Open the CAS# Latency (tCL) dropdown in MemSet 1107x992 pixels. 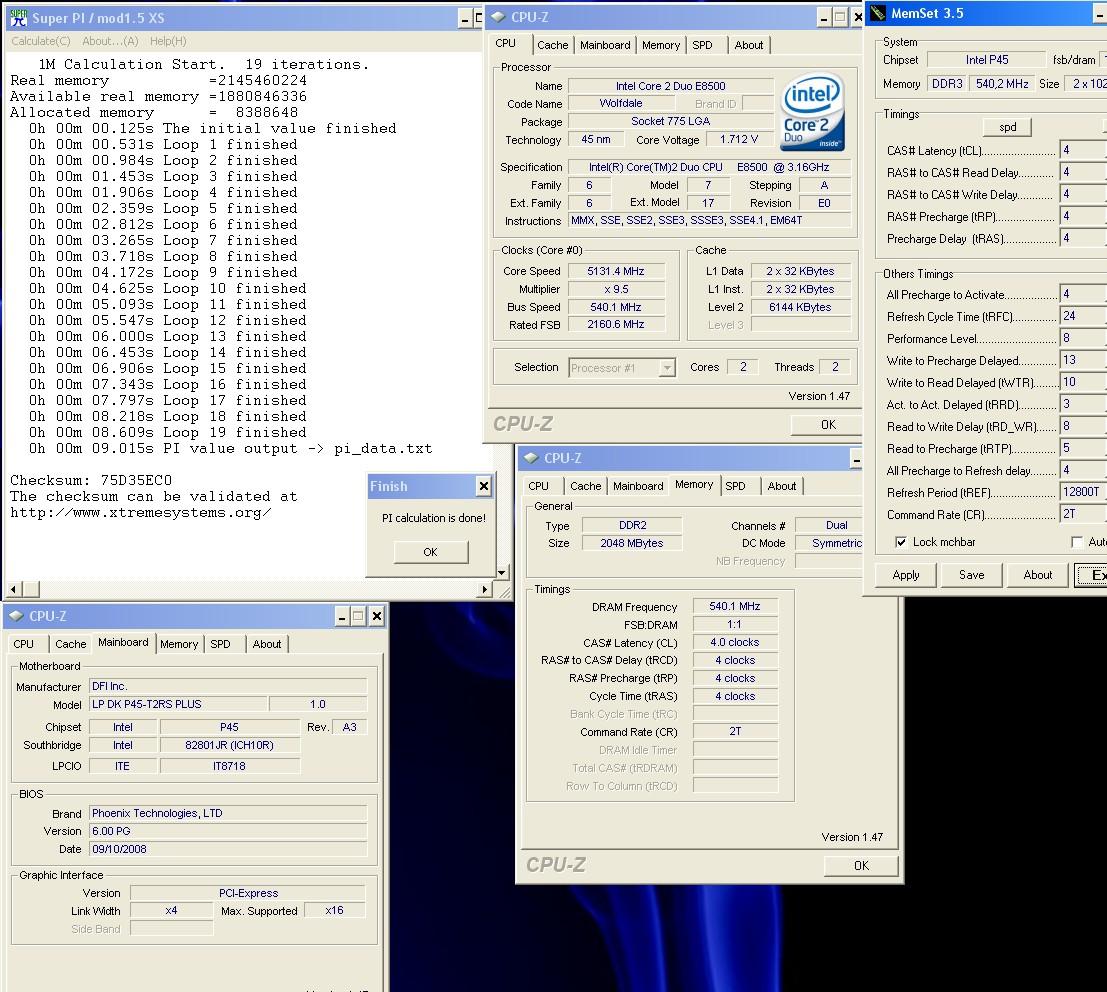point(1083,151)
